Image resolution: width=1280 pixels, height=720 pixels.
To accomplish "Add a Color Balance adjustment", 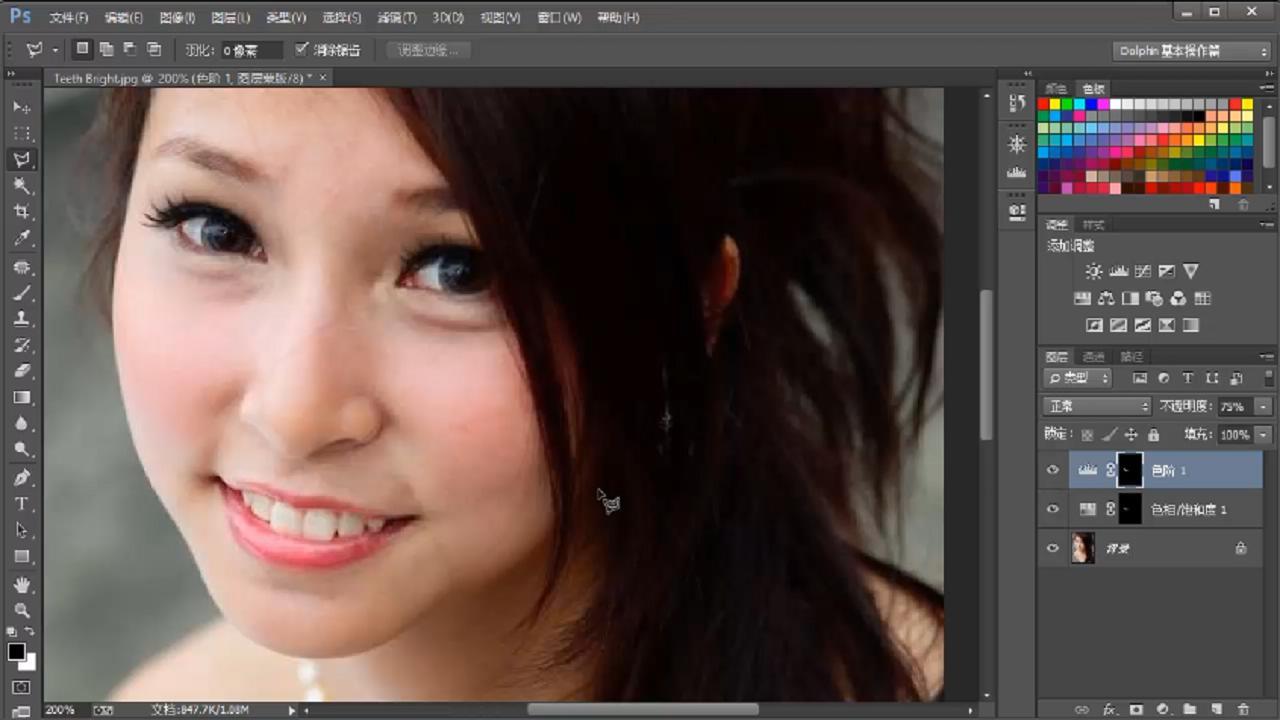I will (1106, 298).
